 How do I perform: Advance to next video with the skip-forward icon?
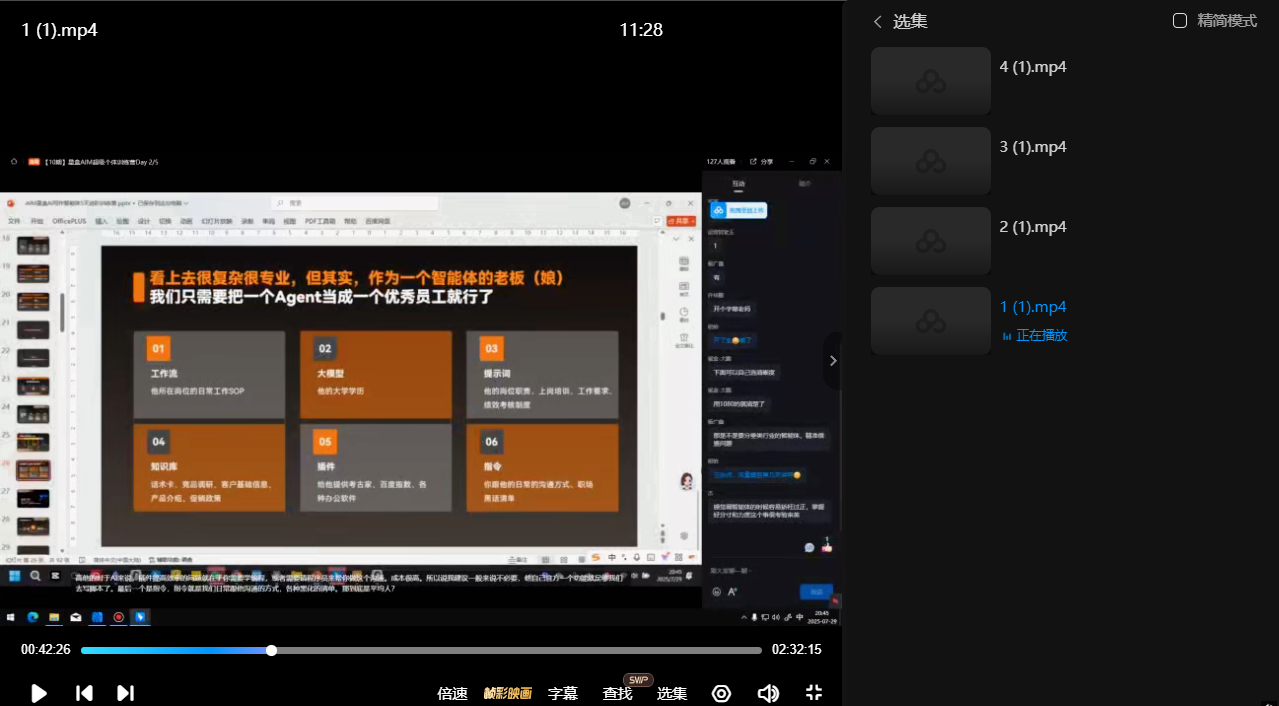pos(126,692)
